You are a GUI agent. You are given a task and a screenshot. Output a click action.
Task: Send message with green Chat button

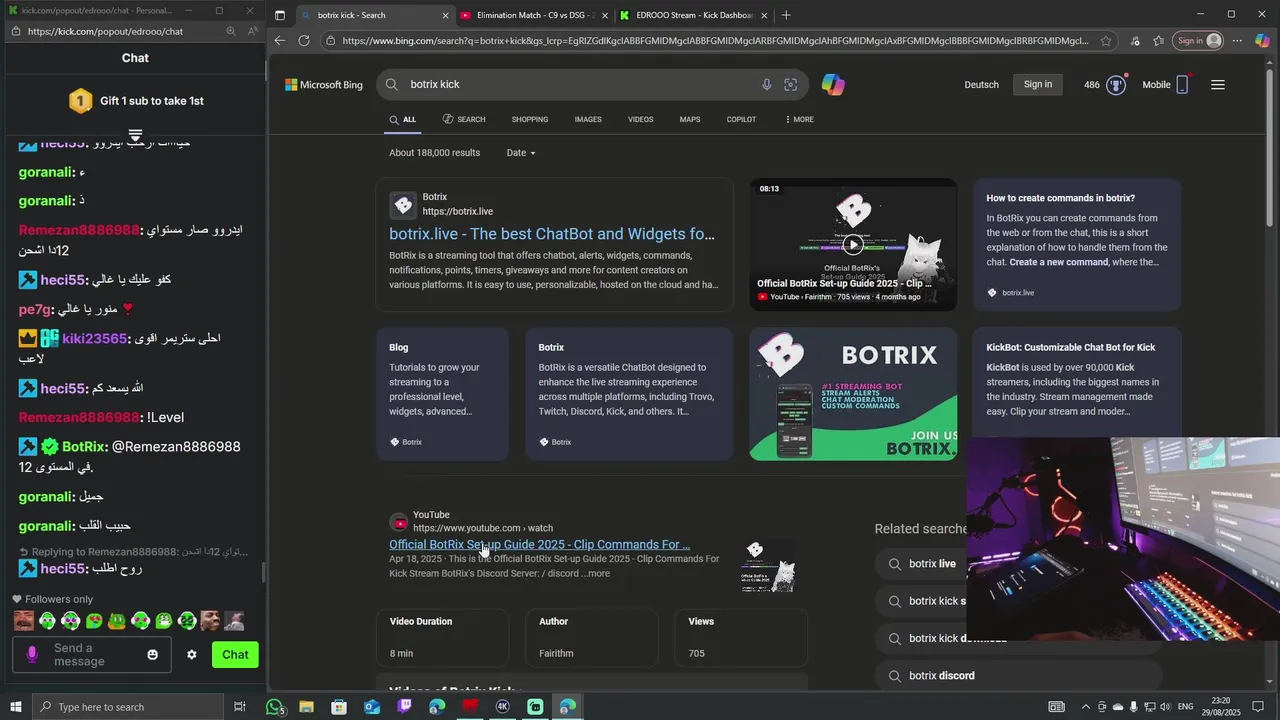point(235,655)
